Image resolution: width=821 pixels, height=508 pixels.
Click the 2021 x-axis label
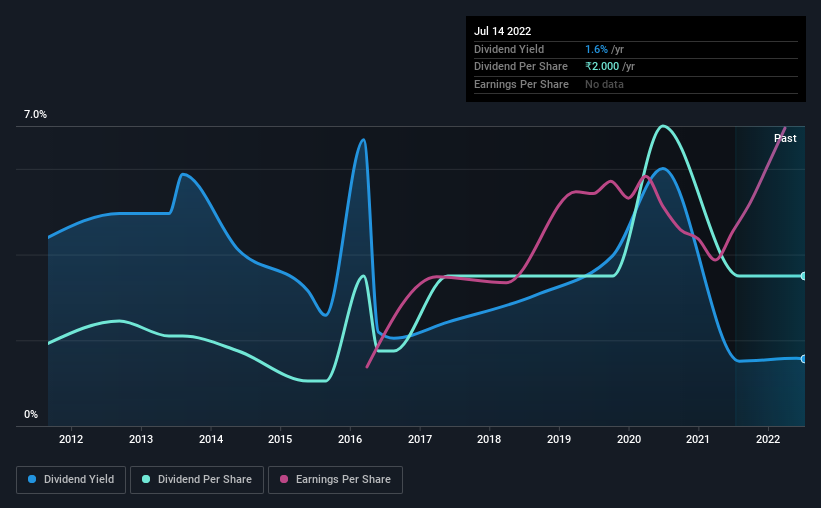[698, 439]
